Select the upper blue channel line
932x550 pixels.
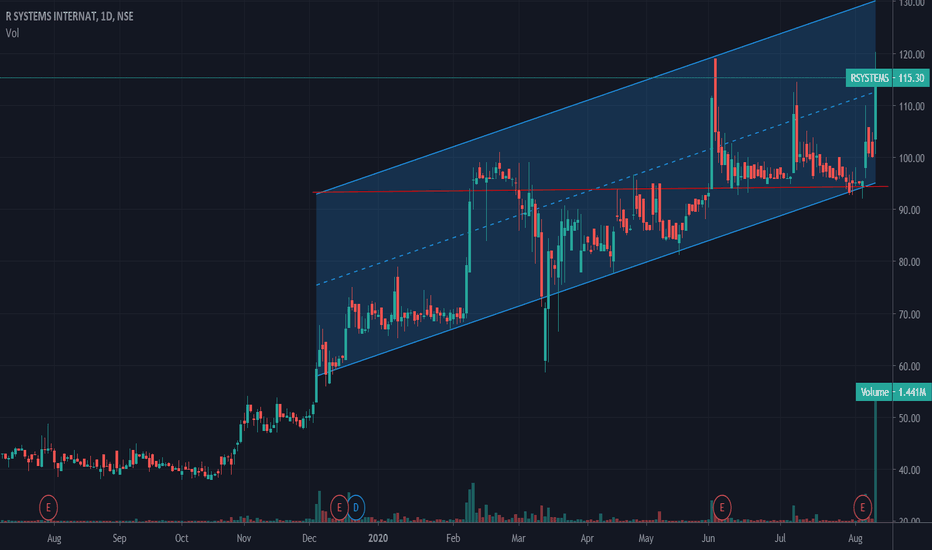(594, 99)
